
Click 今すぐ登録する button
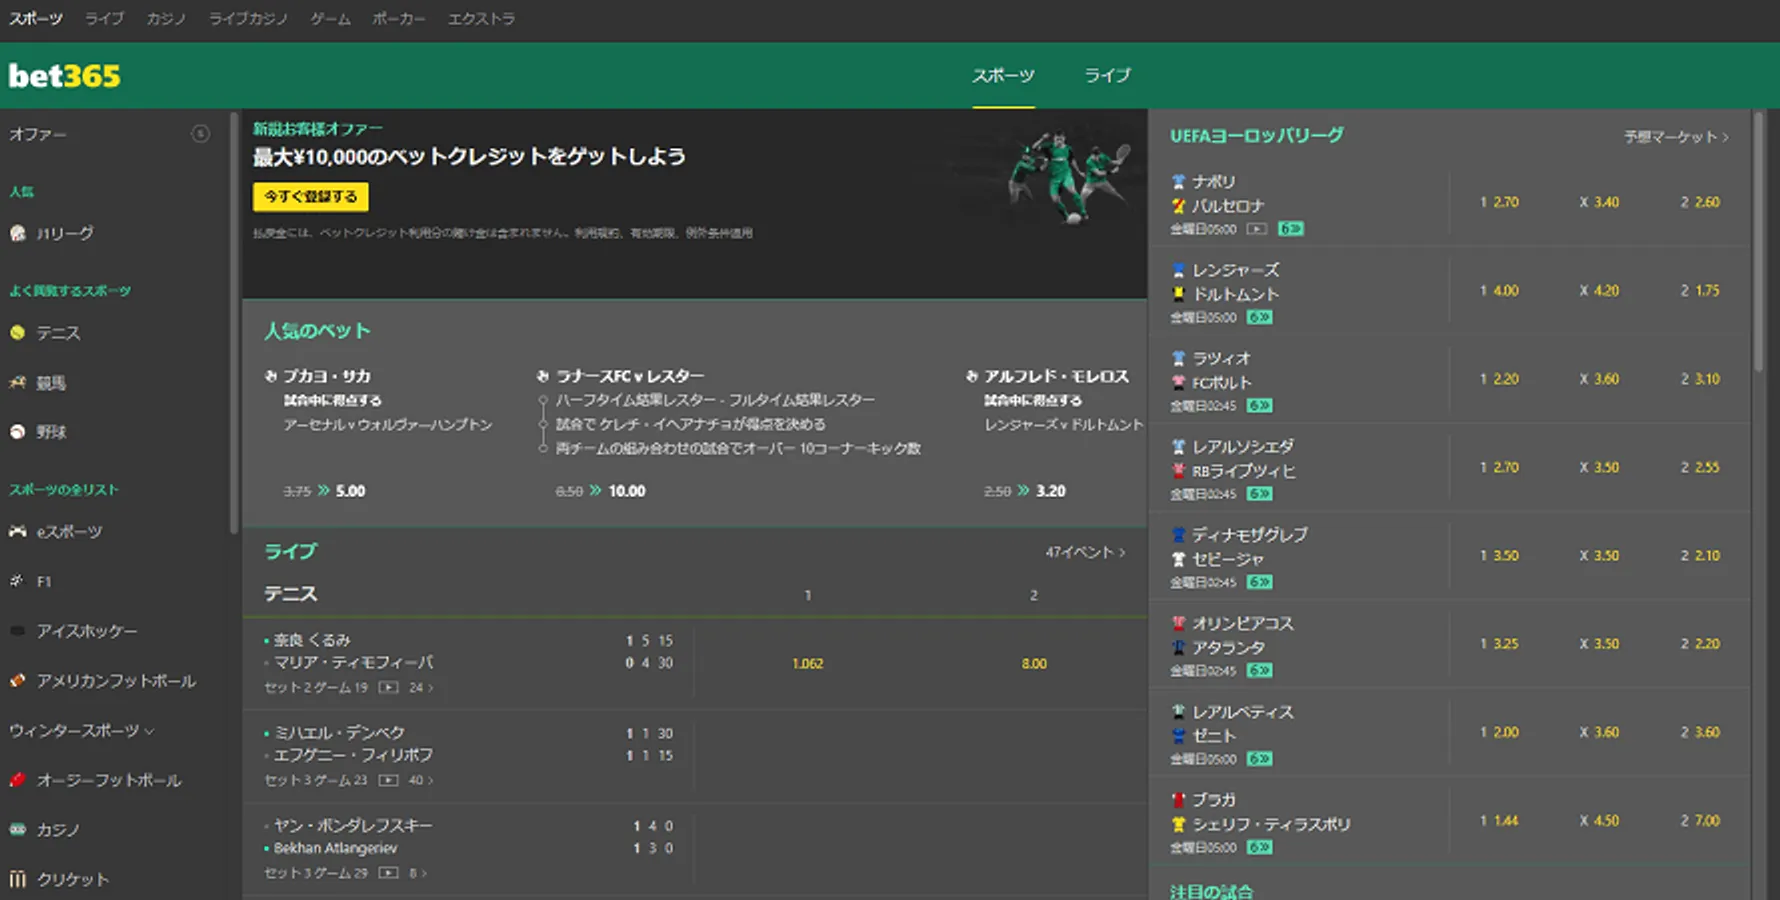311,197
